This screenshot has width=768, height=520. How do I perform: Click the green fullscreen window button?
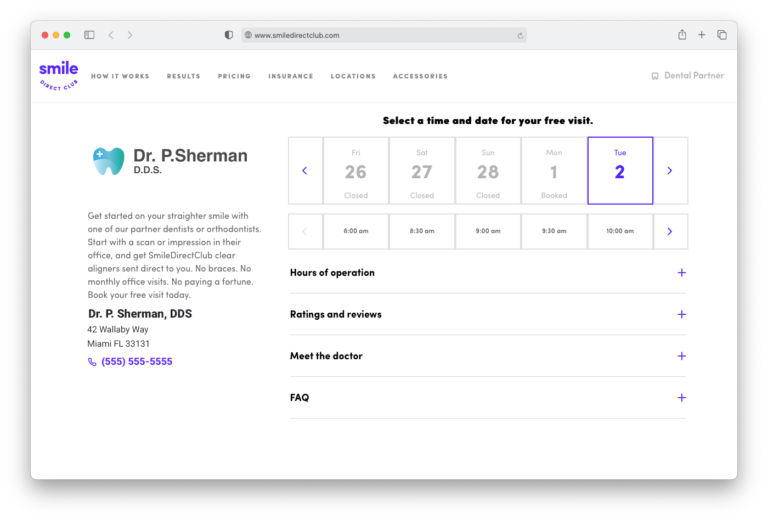(x=67, y=35)
